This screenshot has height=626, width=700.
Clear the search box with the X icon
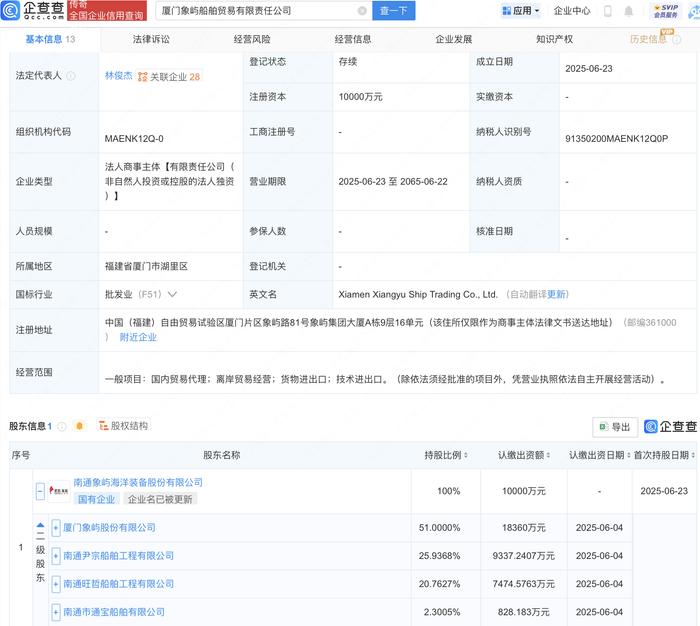pyautogui.click(x=362, y=11)
